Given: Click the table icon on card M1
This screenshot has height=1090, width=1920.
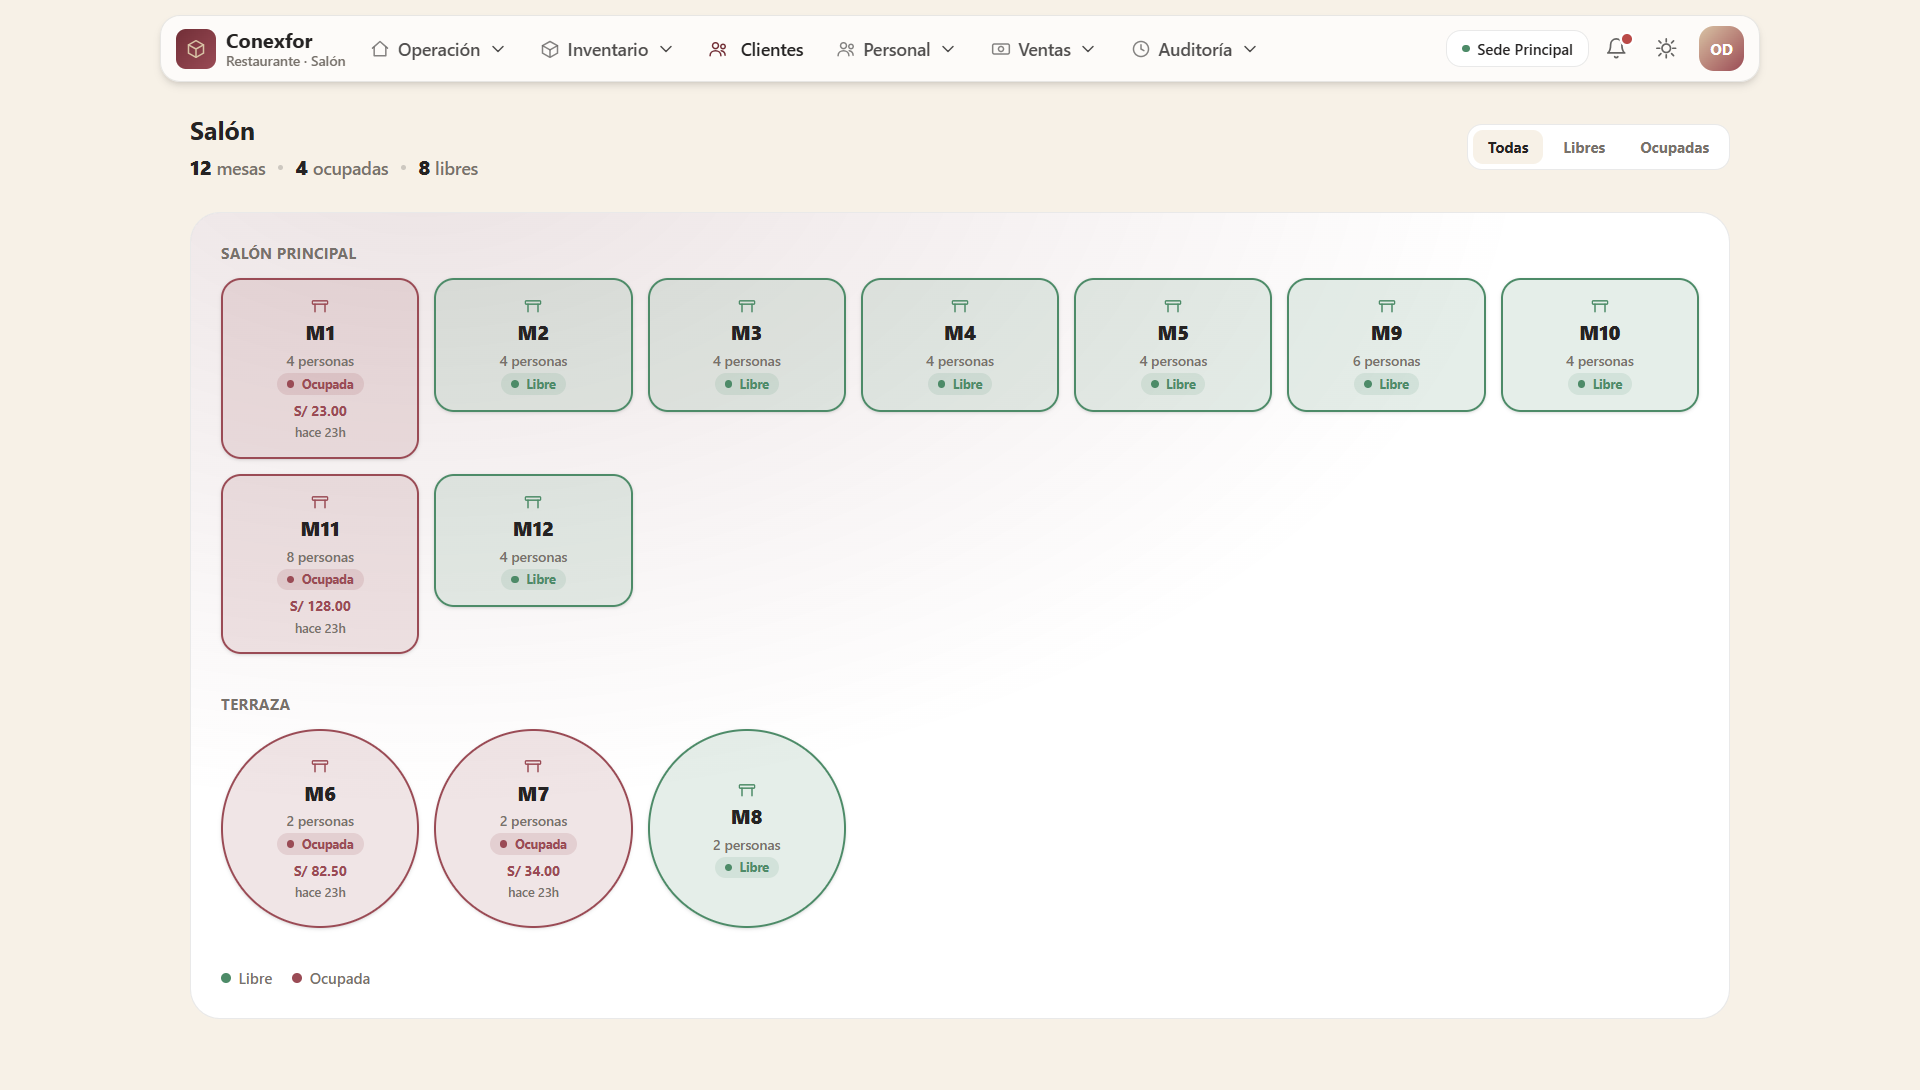Looking at the screenshot, I should click(x=320, y=306).
